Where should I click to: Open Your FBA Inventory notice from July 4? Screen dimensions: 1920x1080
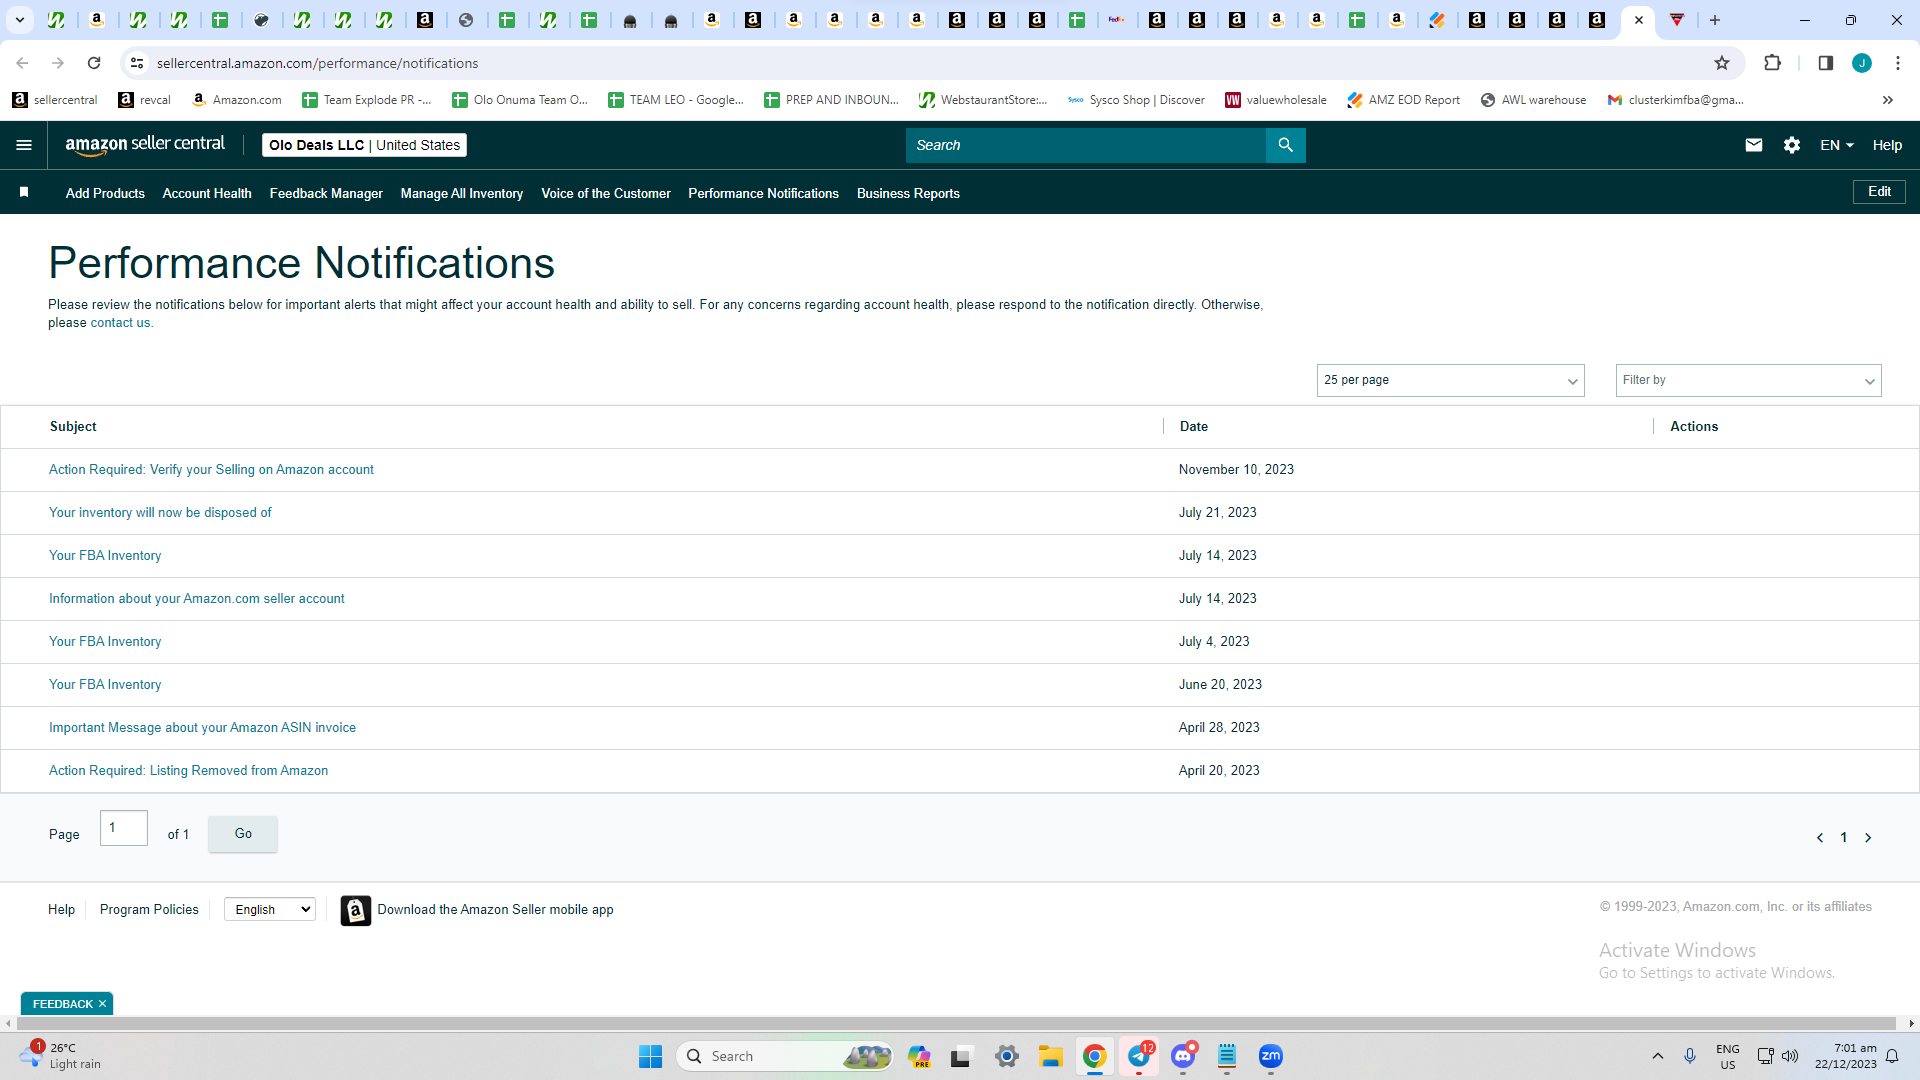coord(105,642)
